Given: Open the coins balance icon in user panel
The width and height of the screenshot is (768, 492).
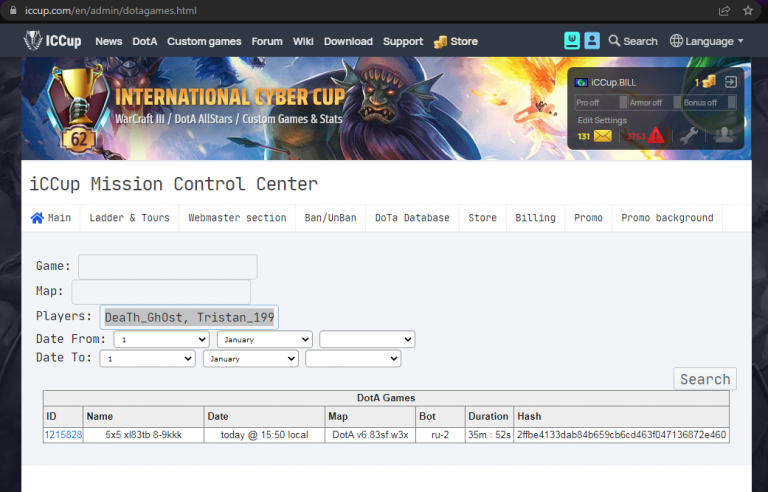Looking at the screenshot, I should tap(709, 82).
